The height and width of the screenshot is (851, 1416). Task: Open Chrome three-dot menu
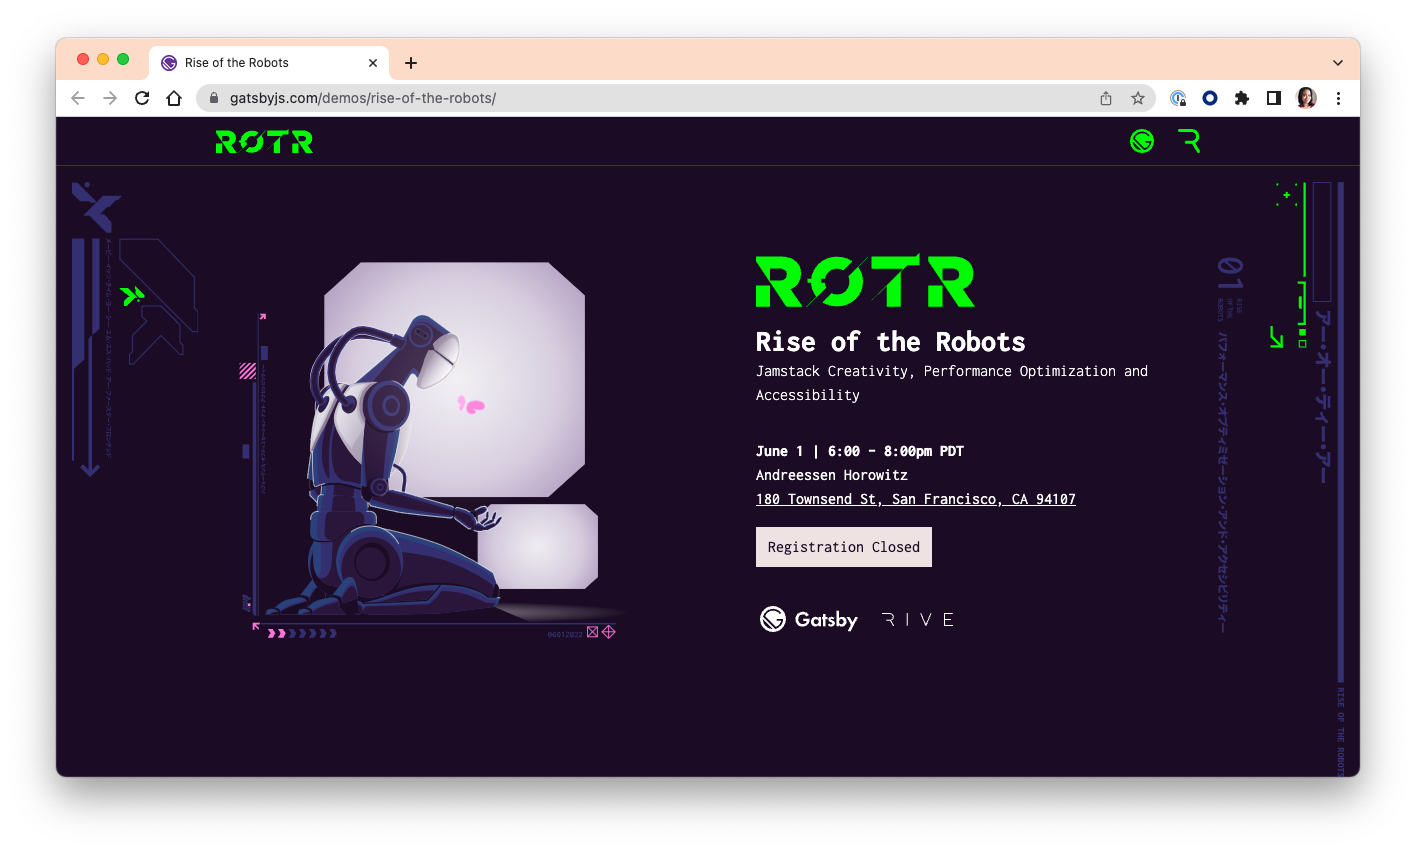point(1338,98)
